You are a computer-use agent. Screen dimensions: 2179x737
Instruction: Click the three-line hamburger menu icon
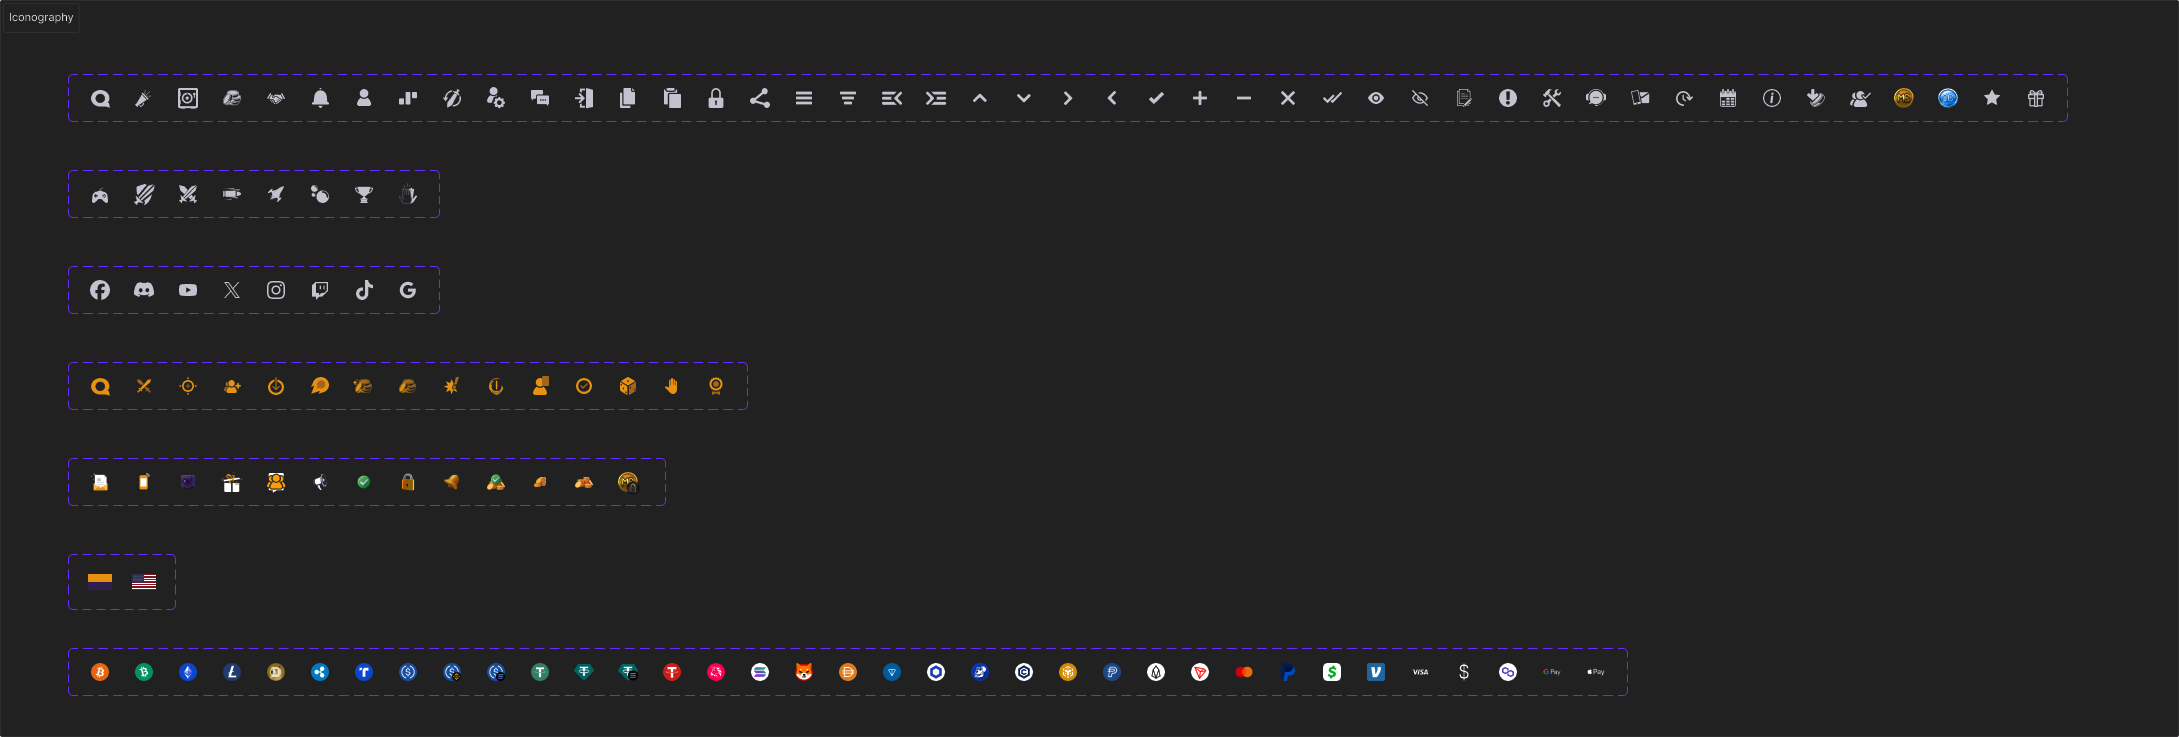(804, 98)
